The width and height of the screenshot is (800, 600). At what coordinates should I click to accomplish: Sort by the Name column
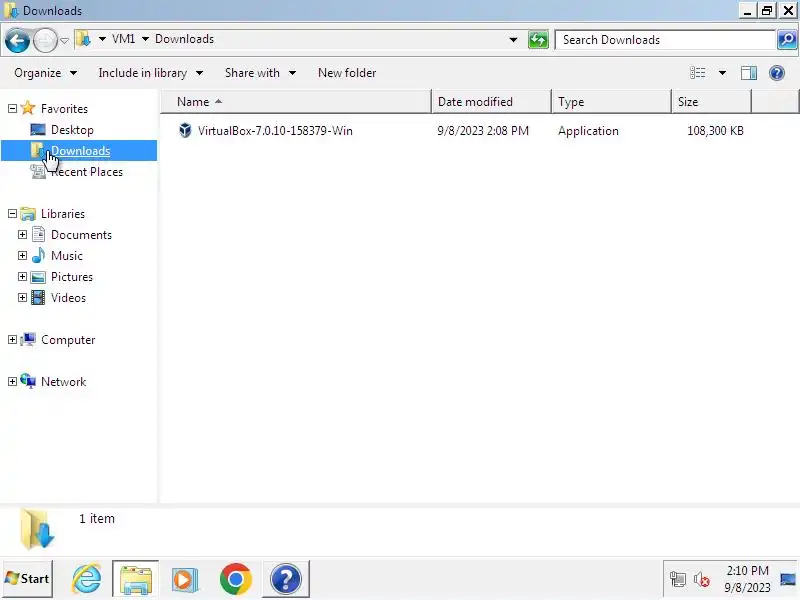tap(296, 102)
